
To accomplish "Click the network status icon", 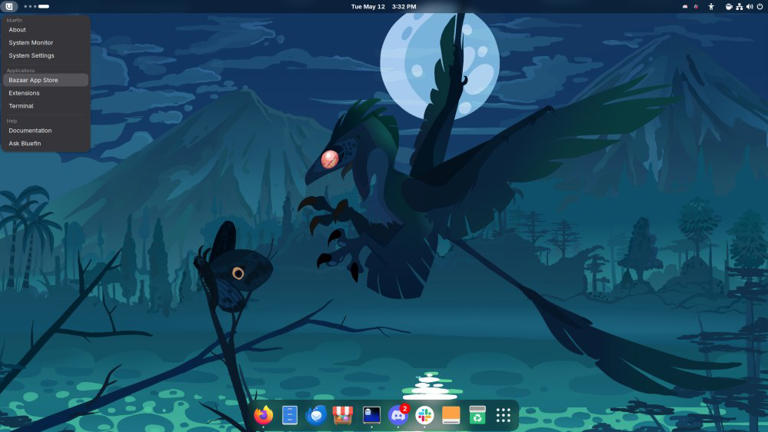I will point(739,6).
